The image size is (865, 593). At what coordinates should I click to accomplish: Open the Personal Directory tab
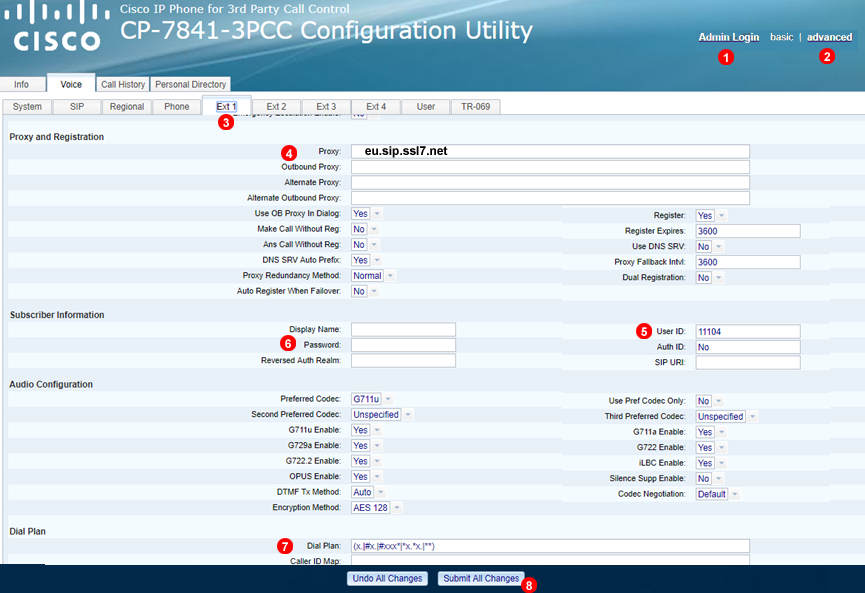pyautogui.click(x=190, y=84)
